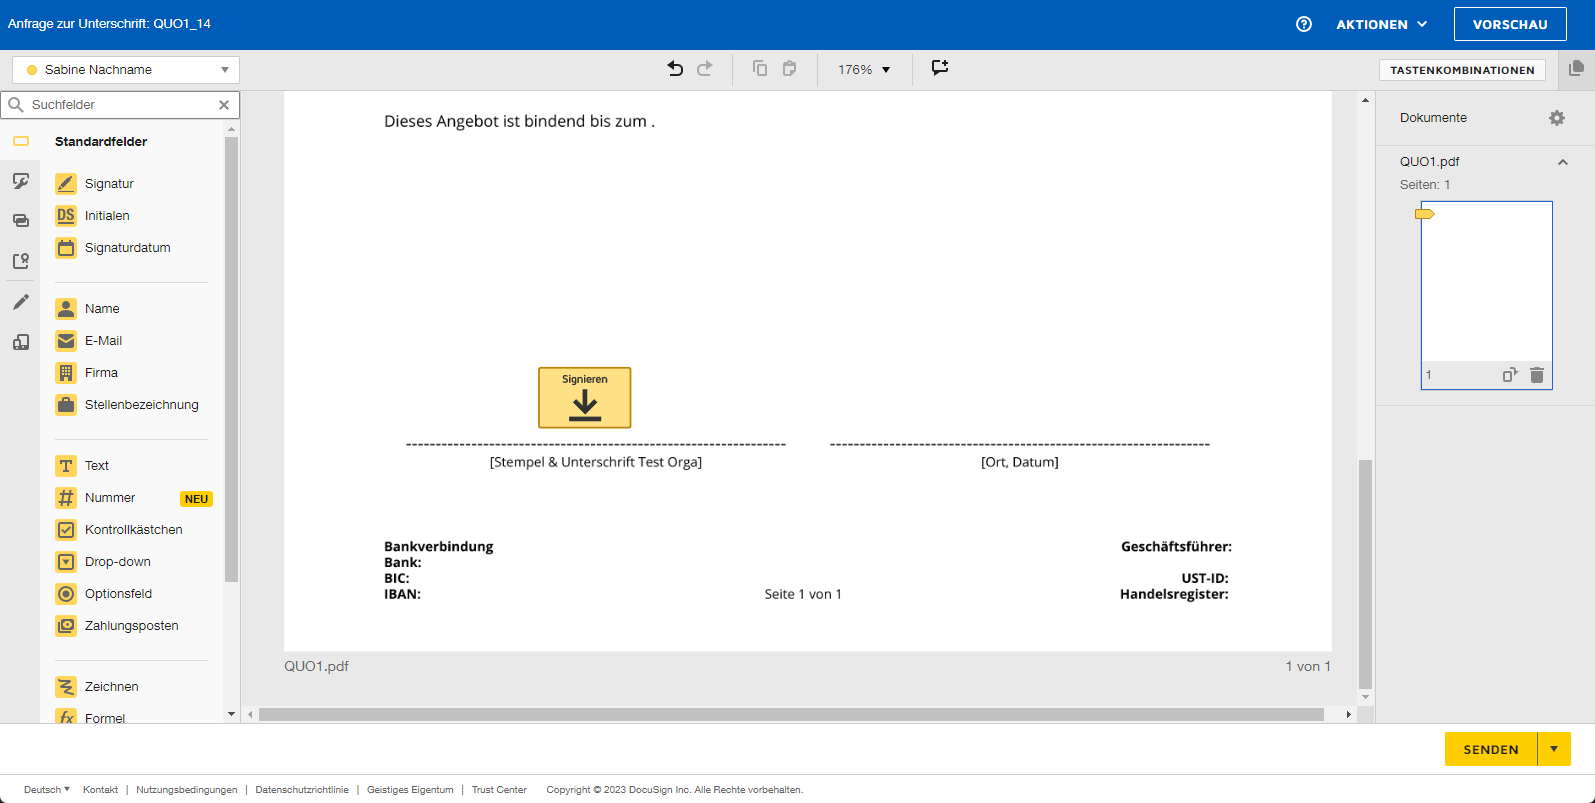
Task: Open the help question mark icon
Action: (x=1304, y=24)
